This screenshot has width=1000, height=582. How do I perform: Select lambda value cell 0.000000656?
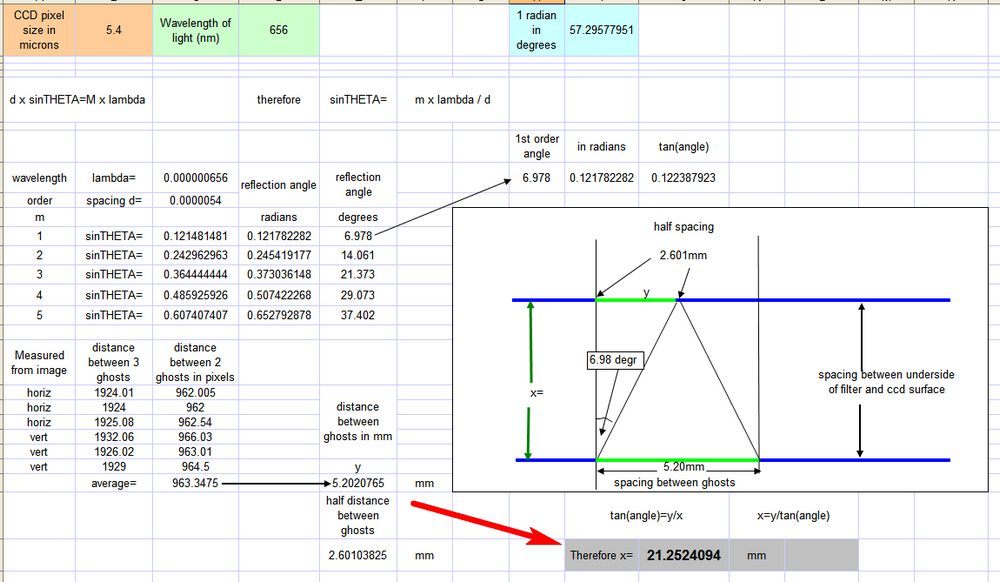point(195,178)
